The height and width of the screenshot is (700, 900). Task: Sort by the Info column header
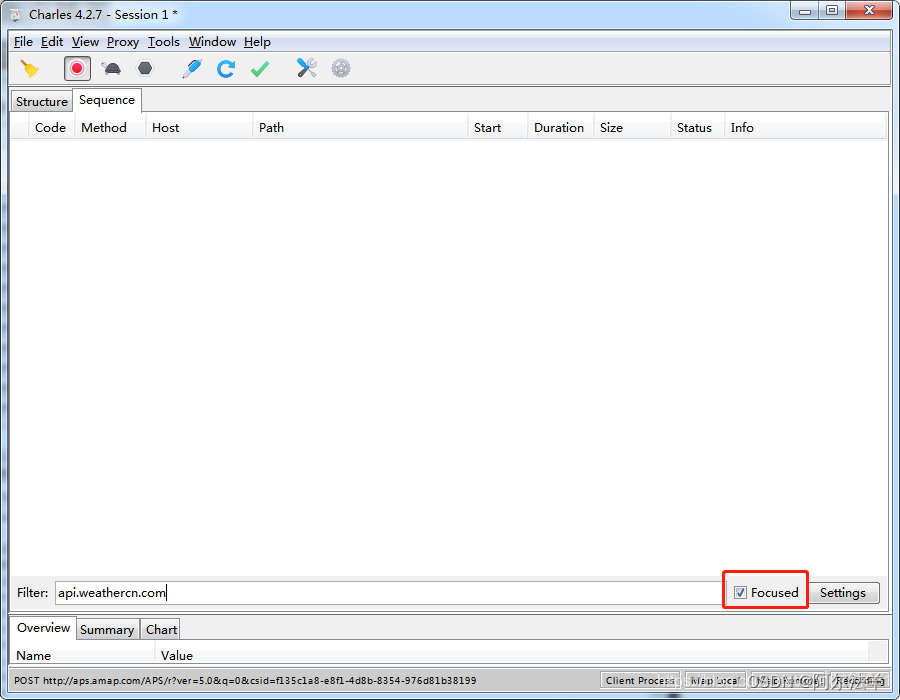pos(805,127)
